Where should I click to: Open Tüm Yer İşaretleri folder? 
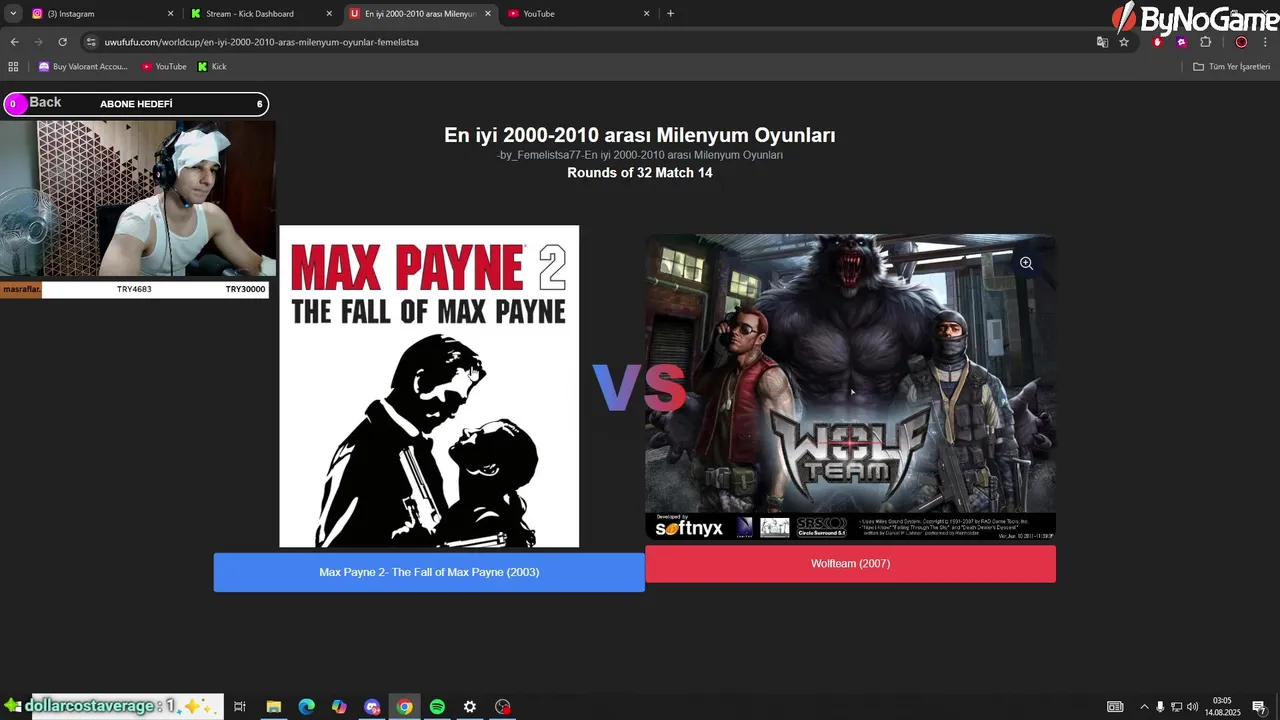click(x=1231, y=66)
